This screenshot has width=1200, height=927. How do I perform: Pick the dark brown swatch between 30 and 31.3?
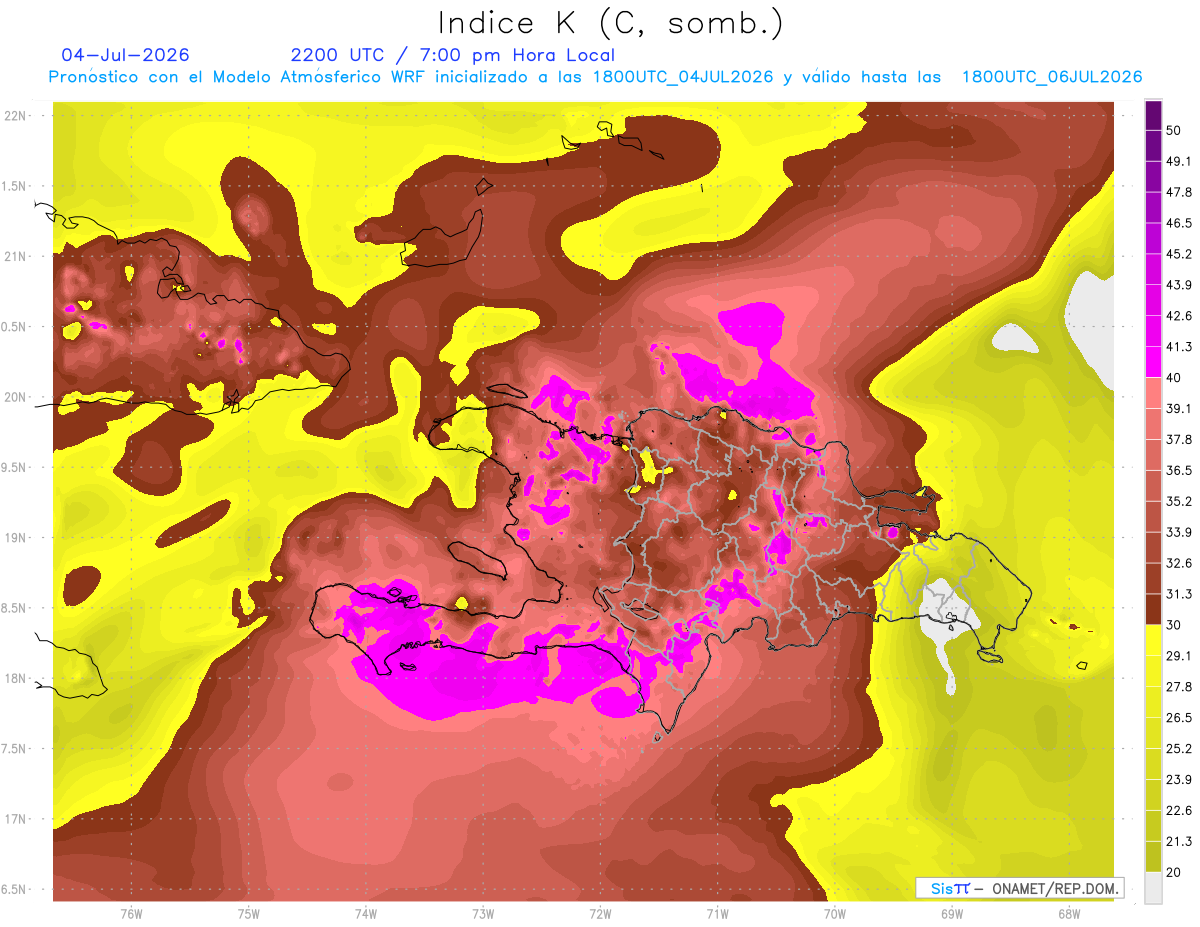(1154, 609)
